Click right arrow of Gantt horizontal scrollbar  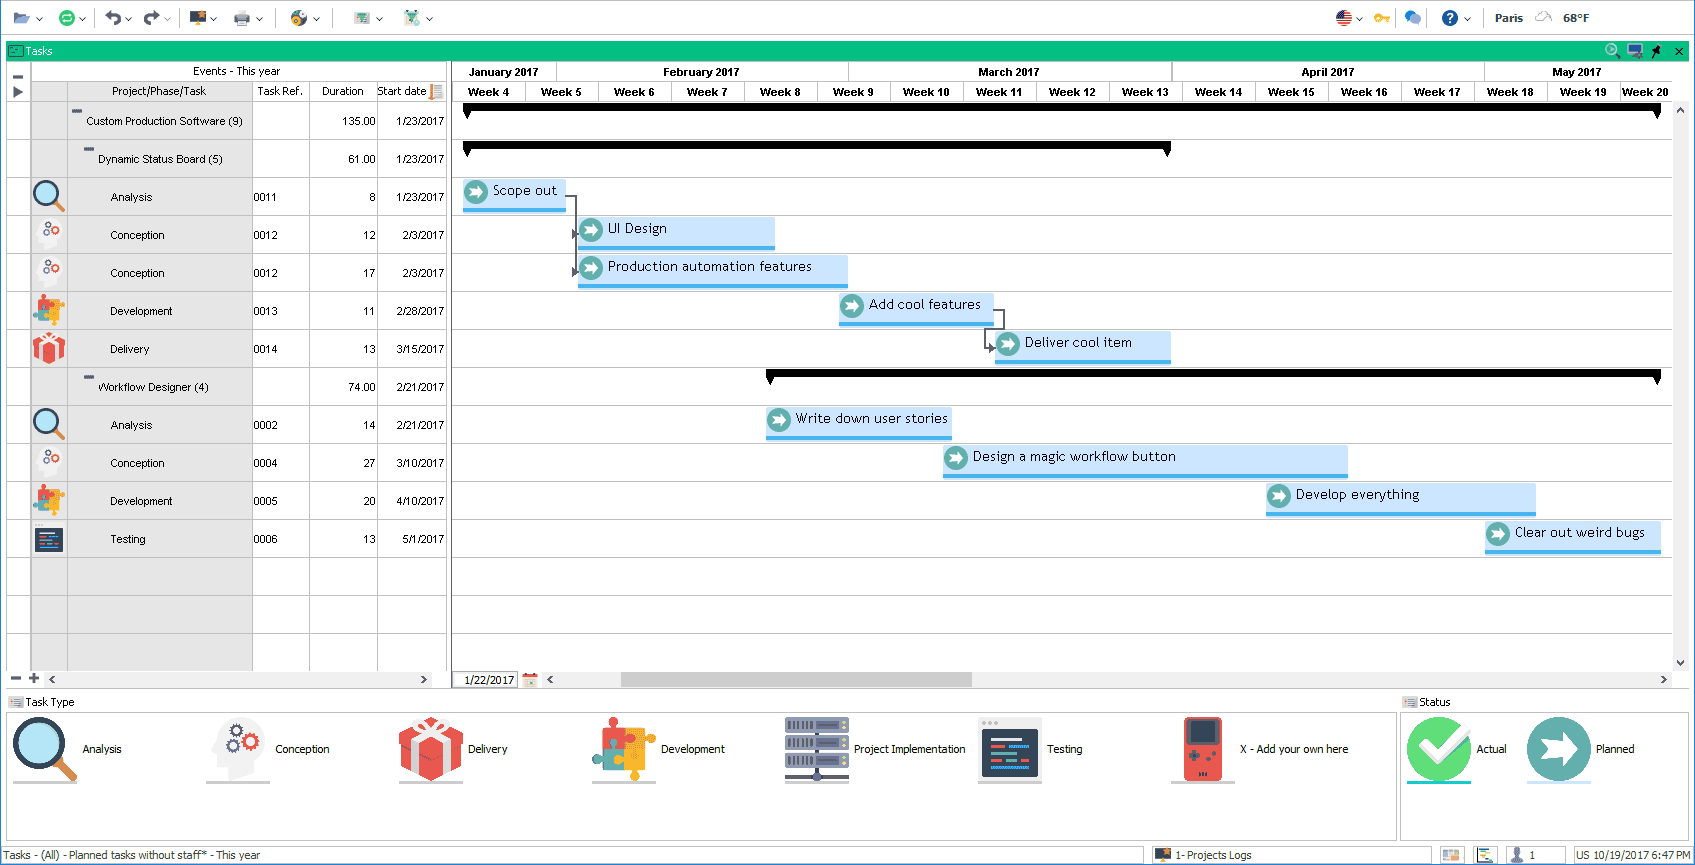(1664, 680)
